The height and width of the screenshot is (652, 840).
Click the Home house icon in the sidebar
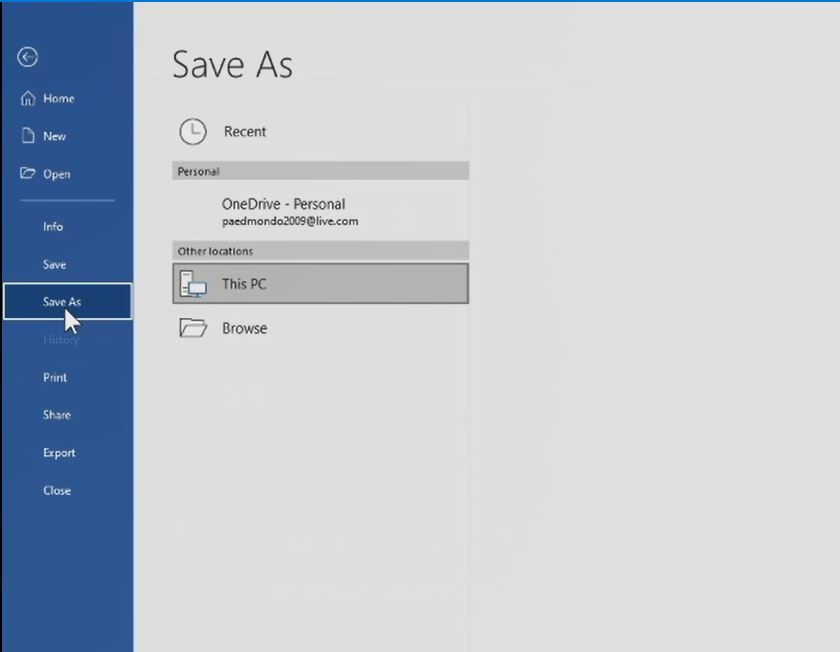[x=28, y=98]
